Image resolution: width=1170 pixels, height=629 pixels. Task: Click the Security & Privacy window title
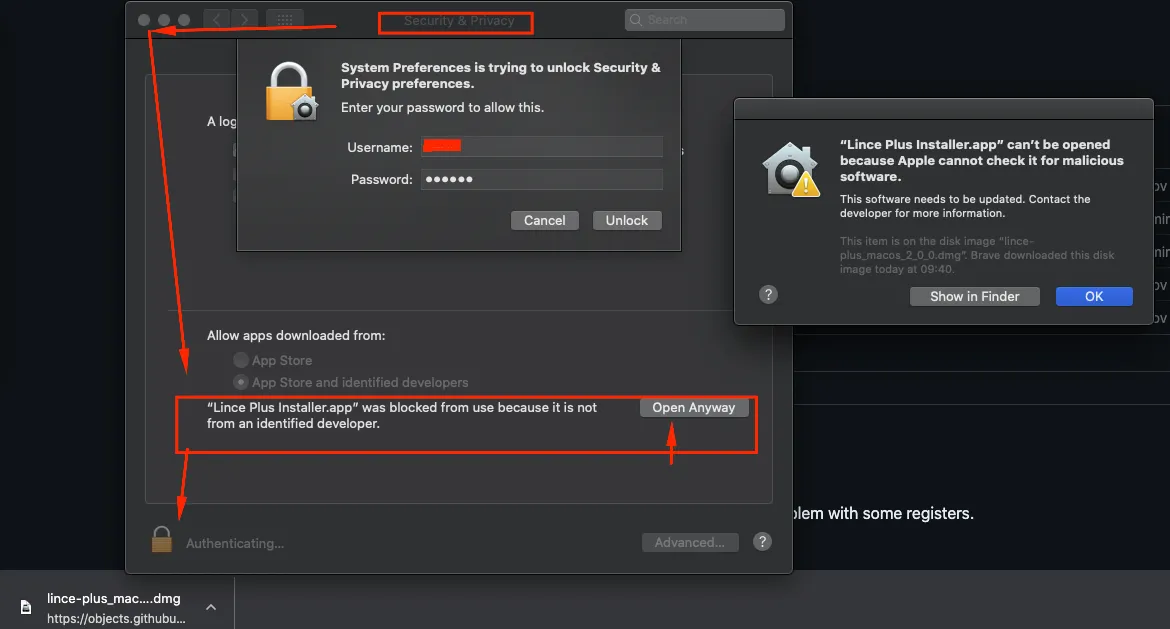point(459,21)
